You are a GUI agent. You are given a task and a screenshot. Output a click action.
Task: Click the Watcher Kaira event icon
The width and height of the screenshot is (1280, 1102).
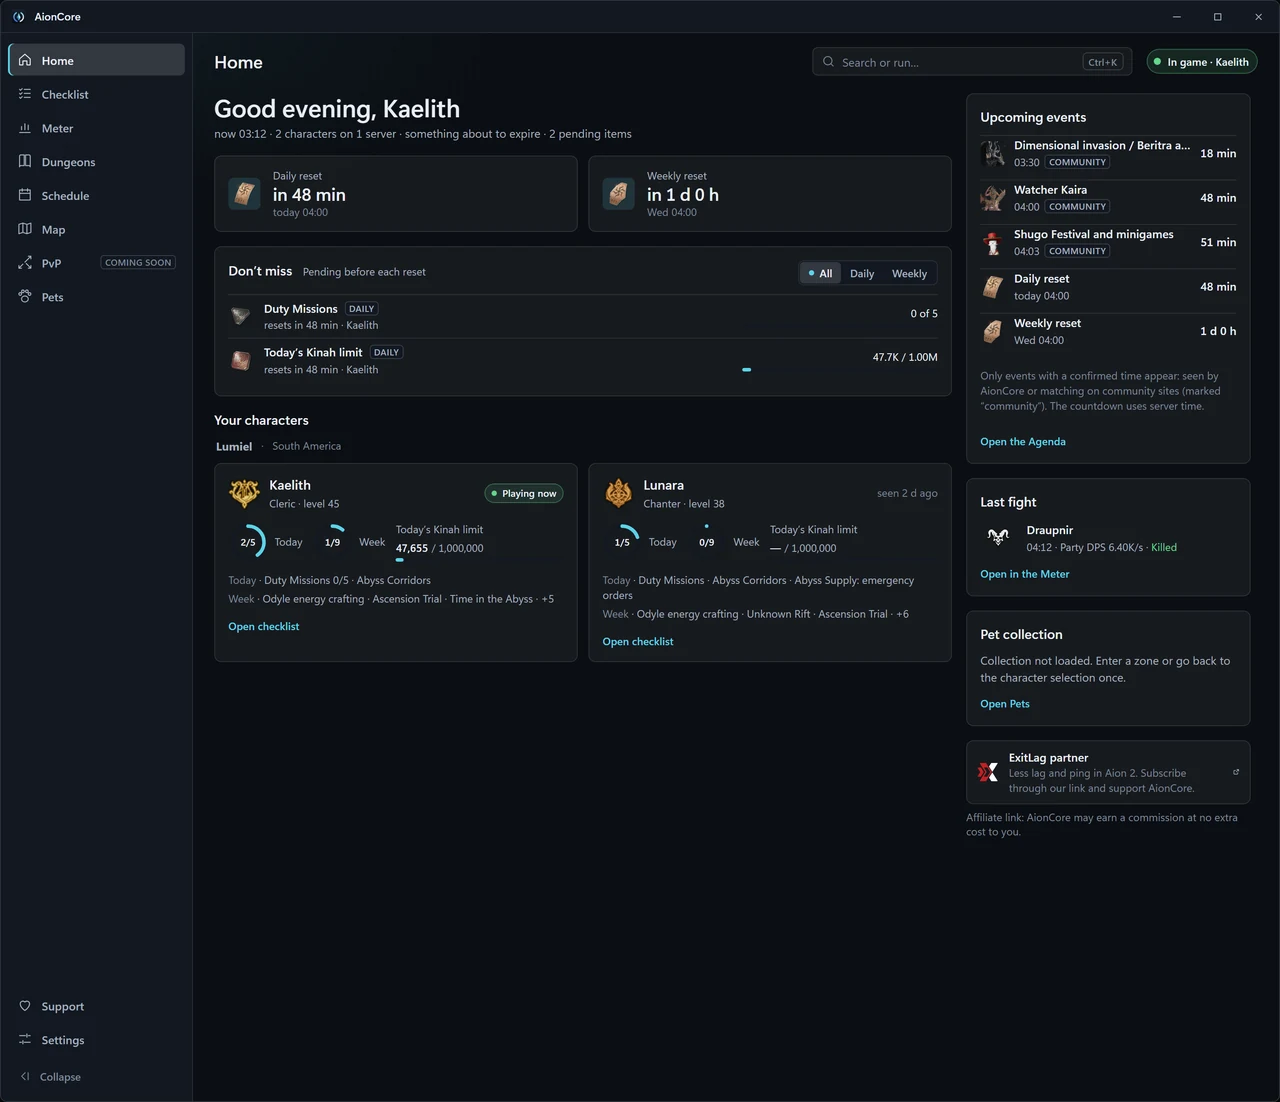993,198
